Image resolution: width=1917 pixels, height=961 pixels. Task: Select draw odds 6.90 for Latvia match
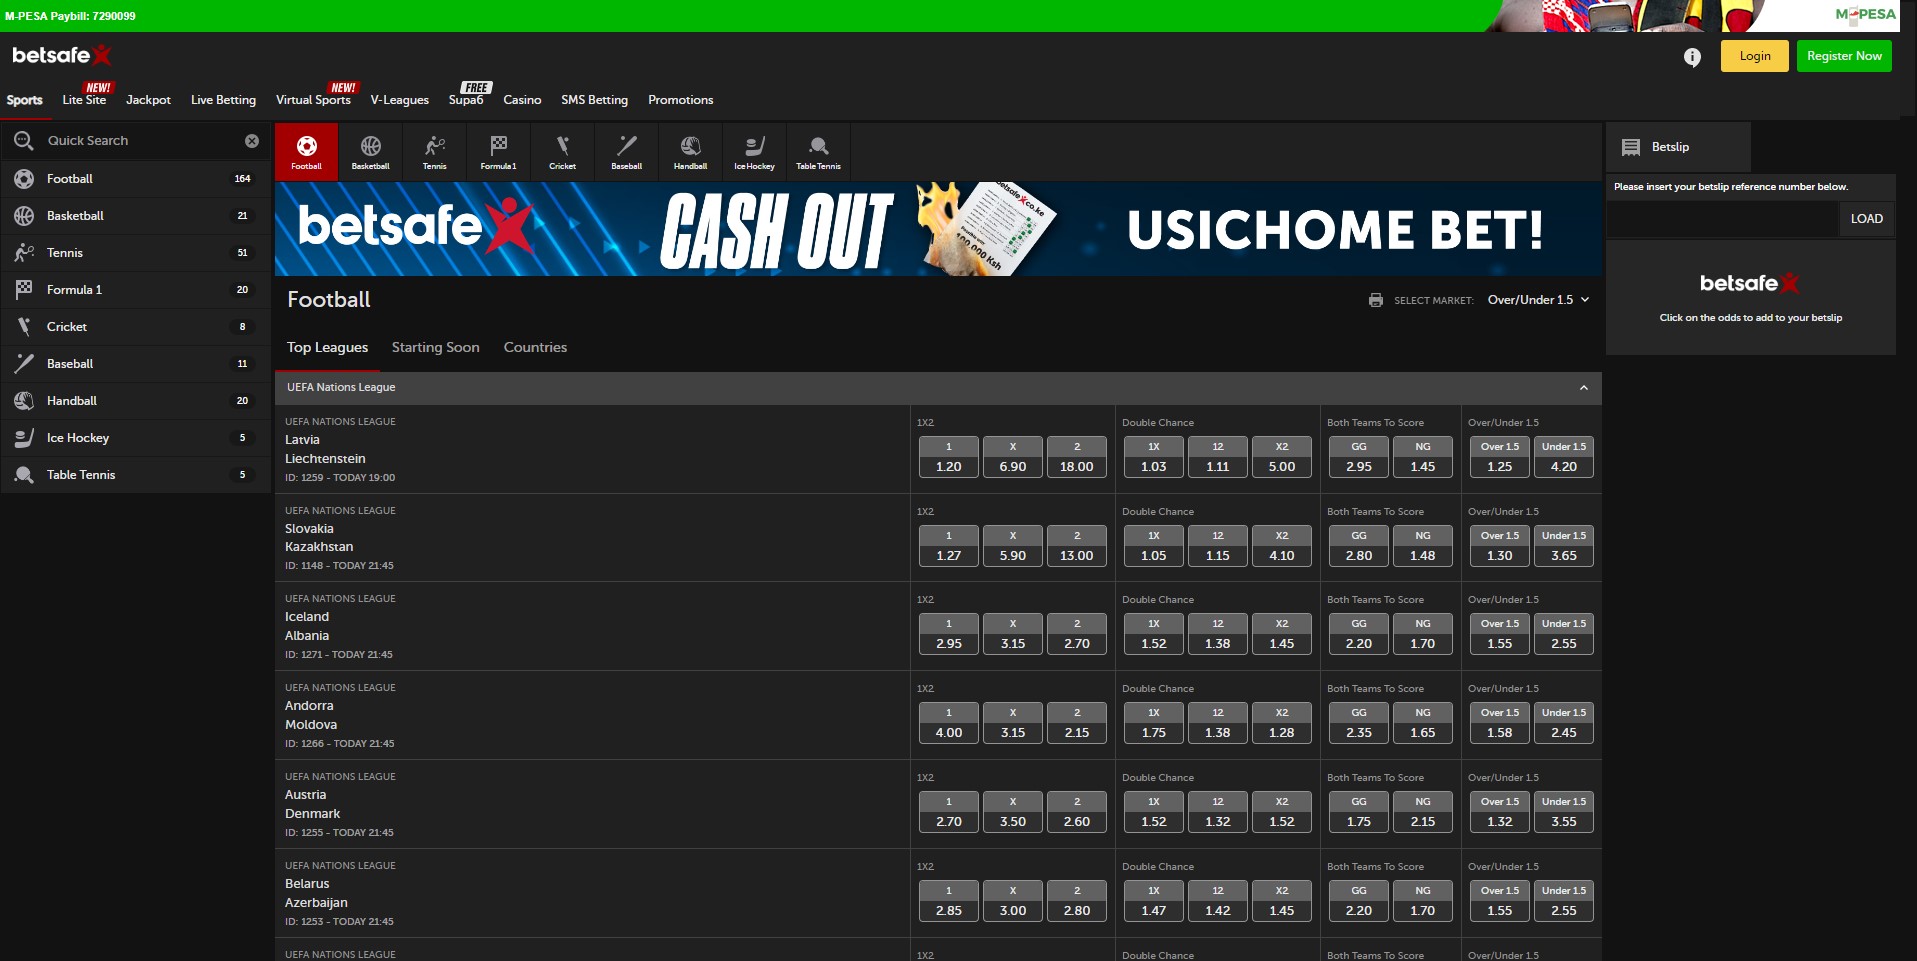click(1013, 457)
